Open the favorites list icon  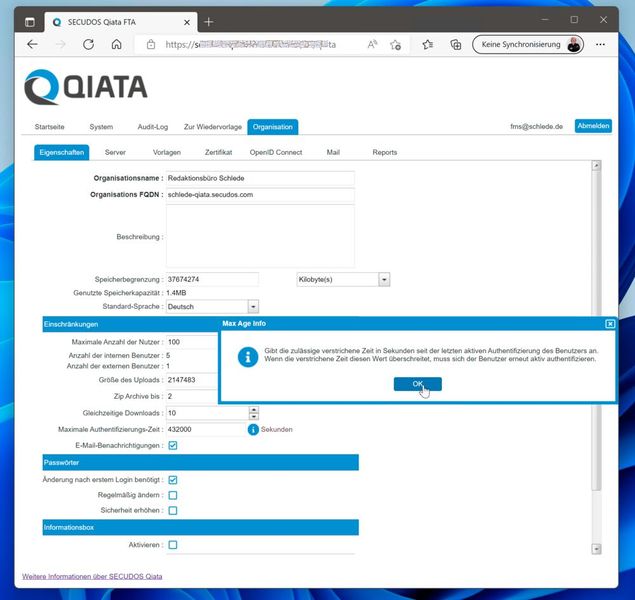click(428, 45)
